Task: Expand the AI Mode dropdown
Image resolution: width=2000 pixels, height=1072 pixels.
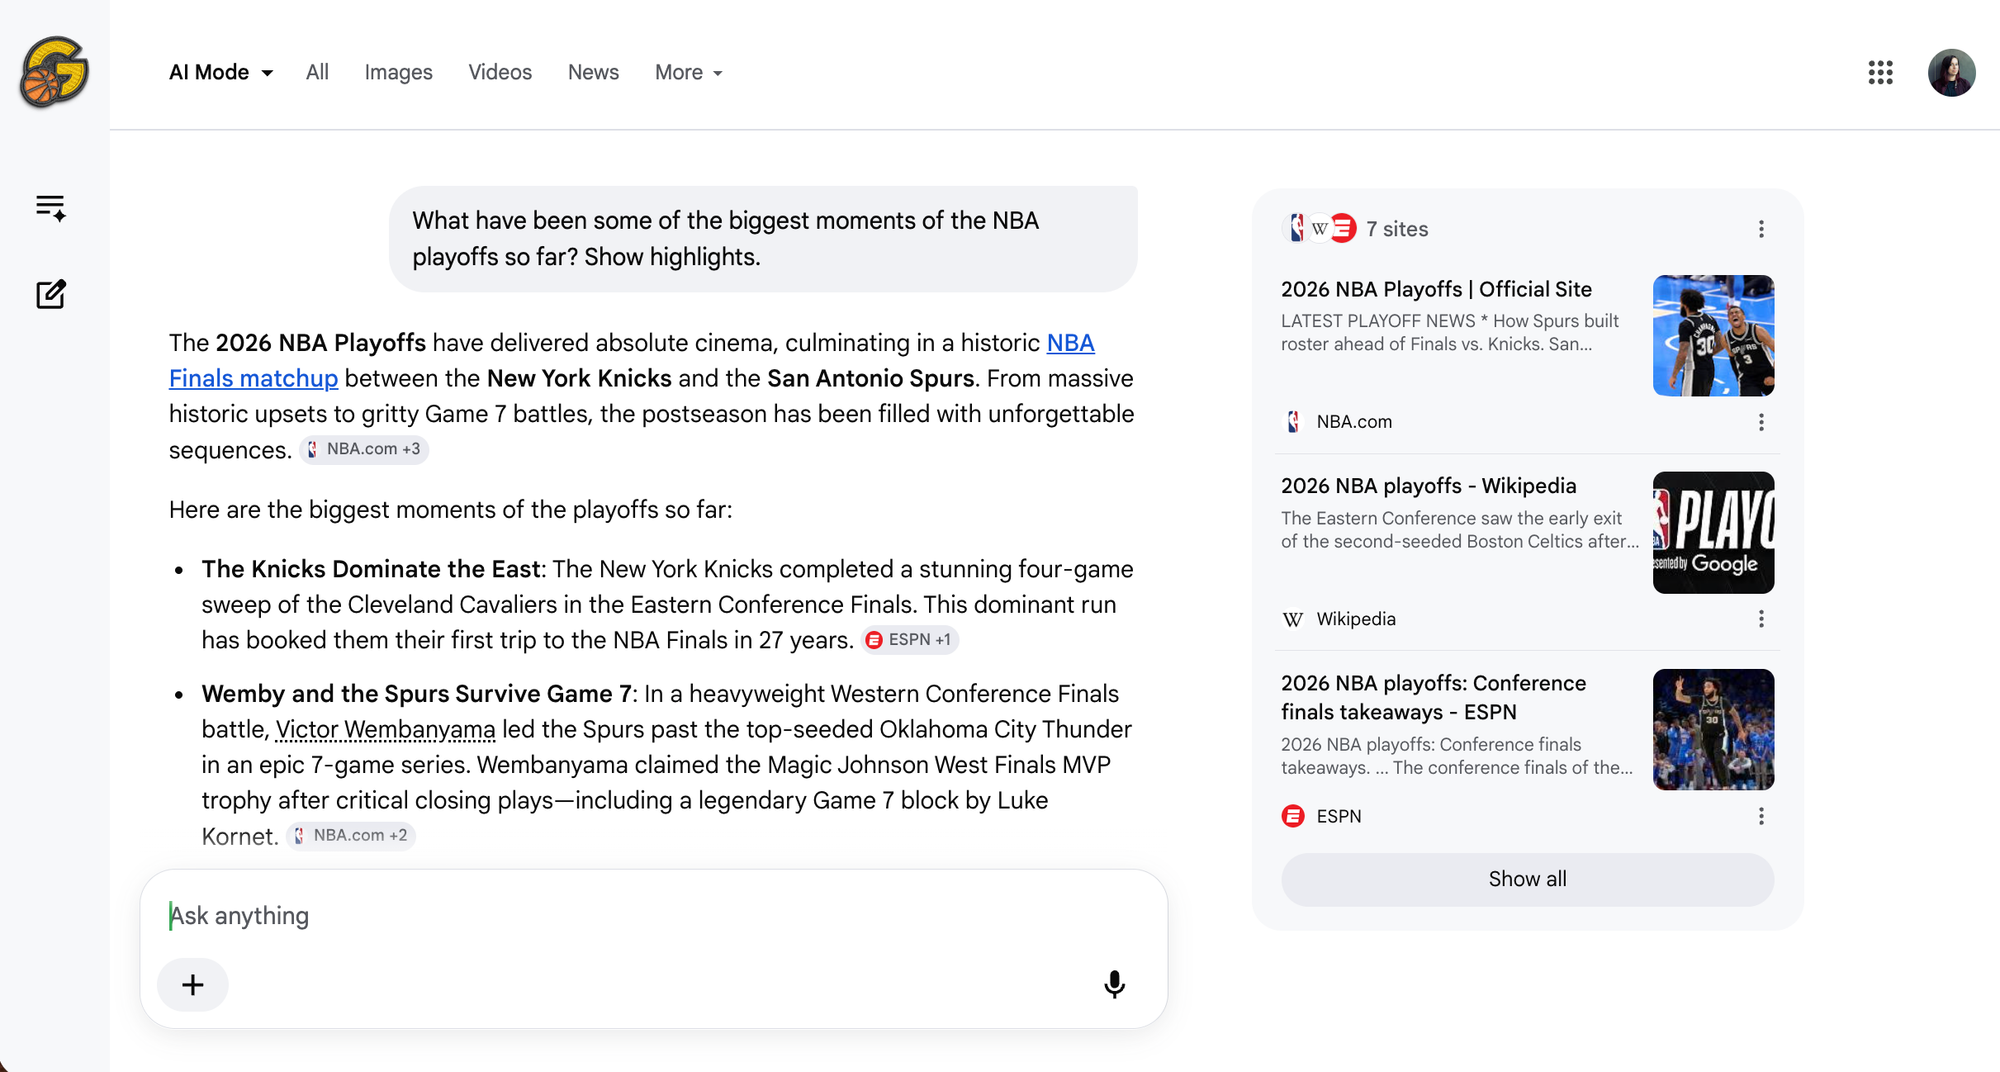Action: coord(221,72)
